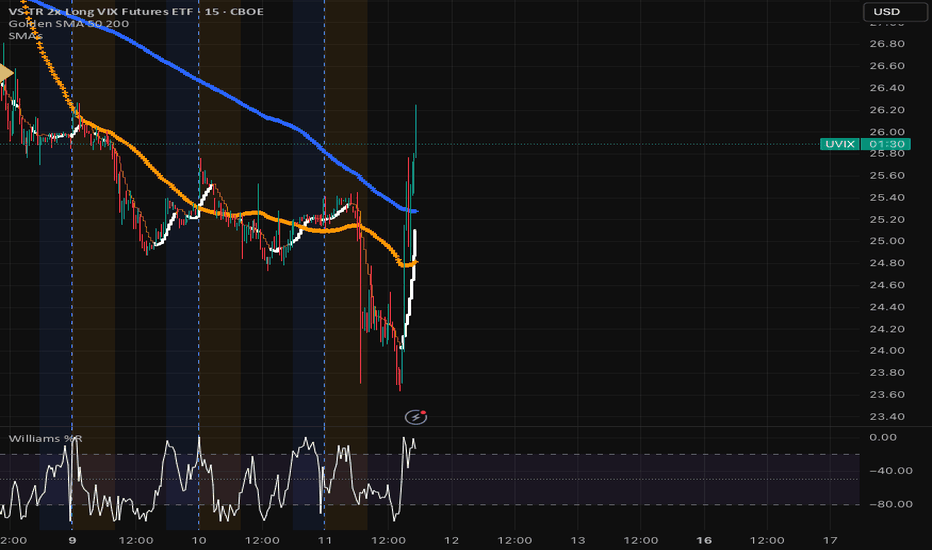The image size is (932, 550).
Task: Click date label 12 on time axis
Action: 451,540
